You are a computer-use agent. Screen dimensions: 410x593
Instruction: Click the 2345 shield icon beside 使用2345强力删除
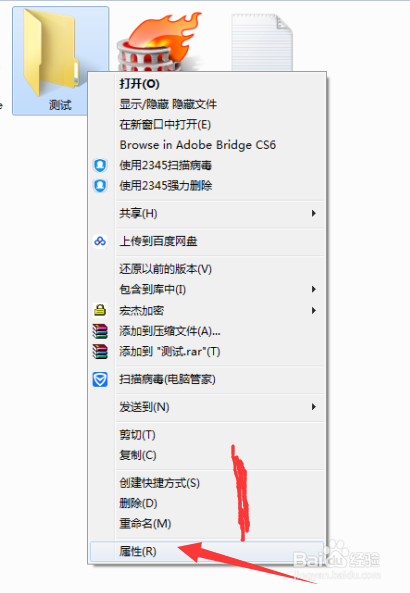(x=100, y=186)
